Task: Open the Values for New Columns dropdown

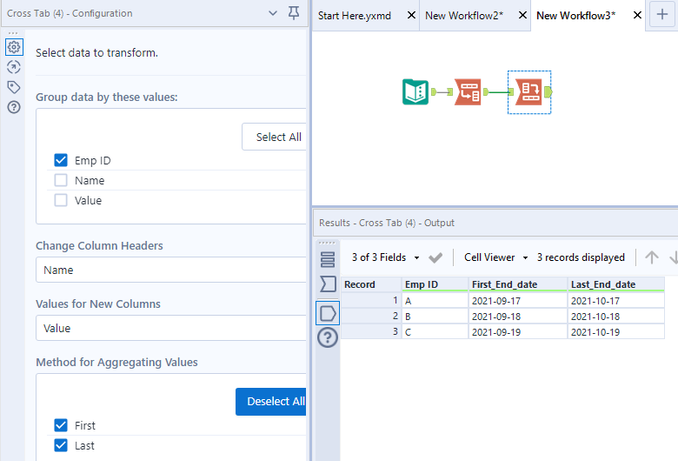Action: click(171, 328)
